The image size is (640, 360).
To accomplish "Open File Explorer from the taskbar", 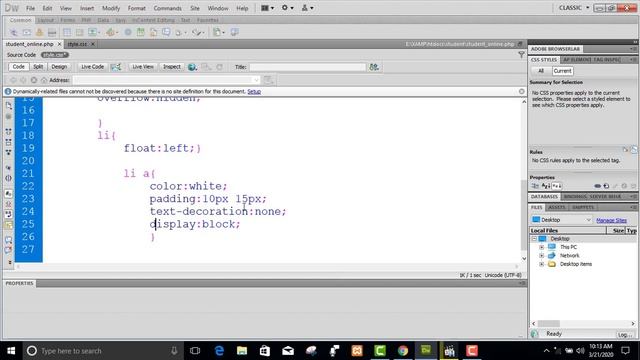I will click(x=242, y=351).
